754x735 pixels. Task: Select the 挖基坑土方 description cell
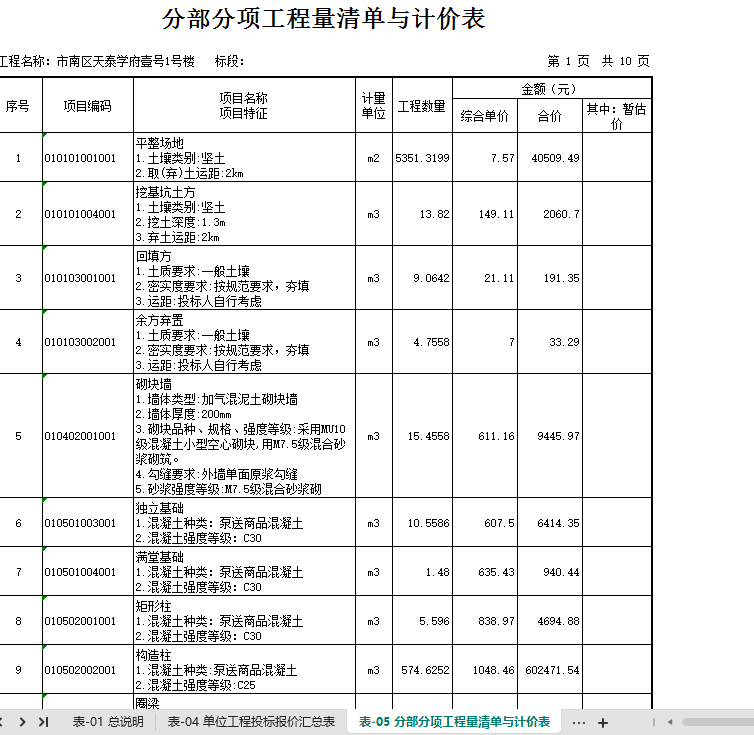tap(244, 214)
